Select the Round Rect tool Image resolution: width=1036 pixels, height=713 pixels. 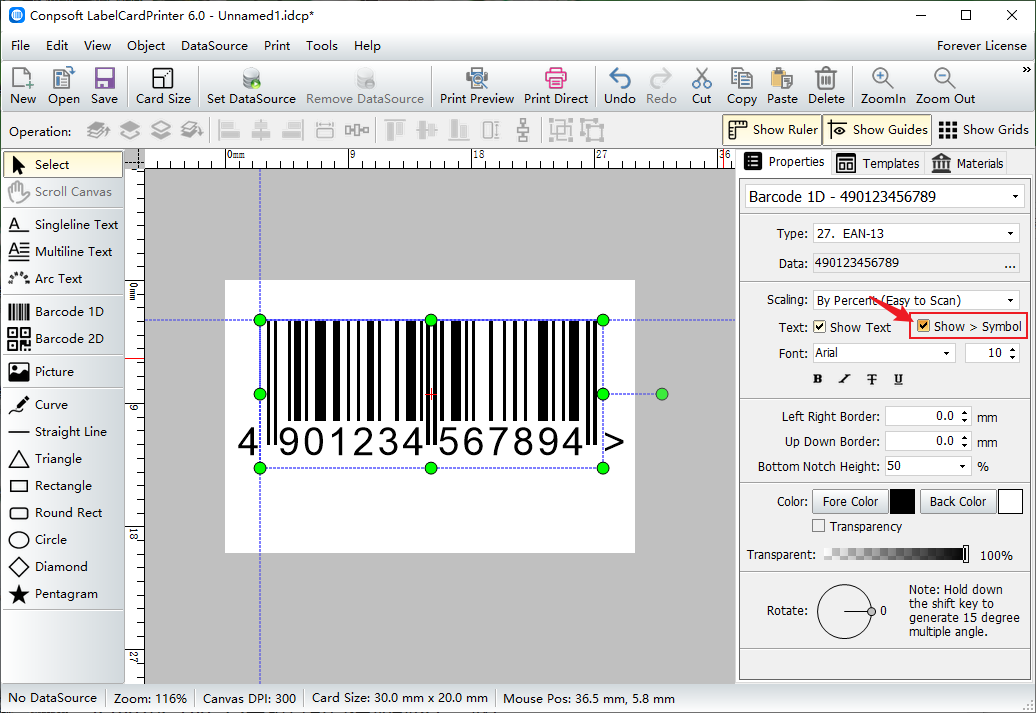click(63, 513)
